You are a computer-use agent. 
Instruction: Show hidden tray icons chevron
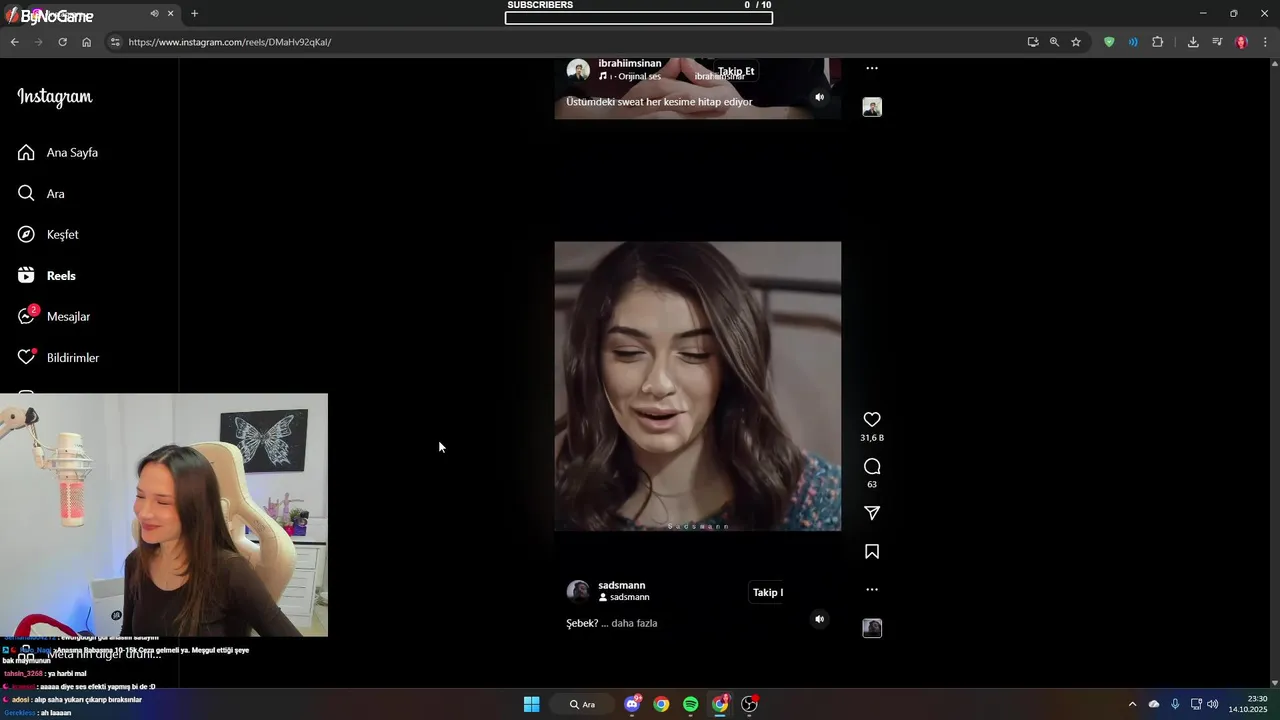pyautogui.click(x=1132, y=704)
